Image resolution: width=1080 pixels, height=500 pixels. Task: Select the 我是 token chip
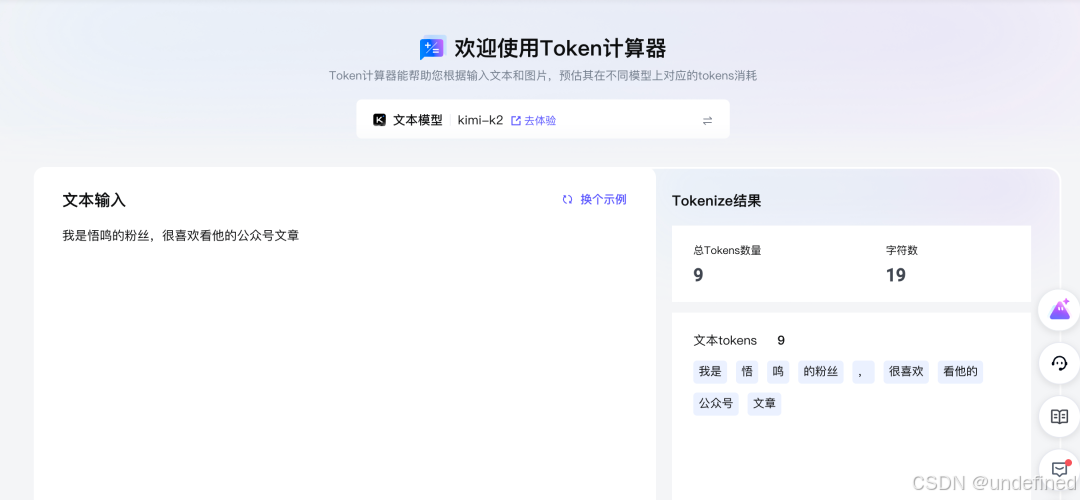click(710, 372)
